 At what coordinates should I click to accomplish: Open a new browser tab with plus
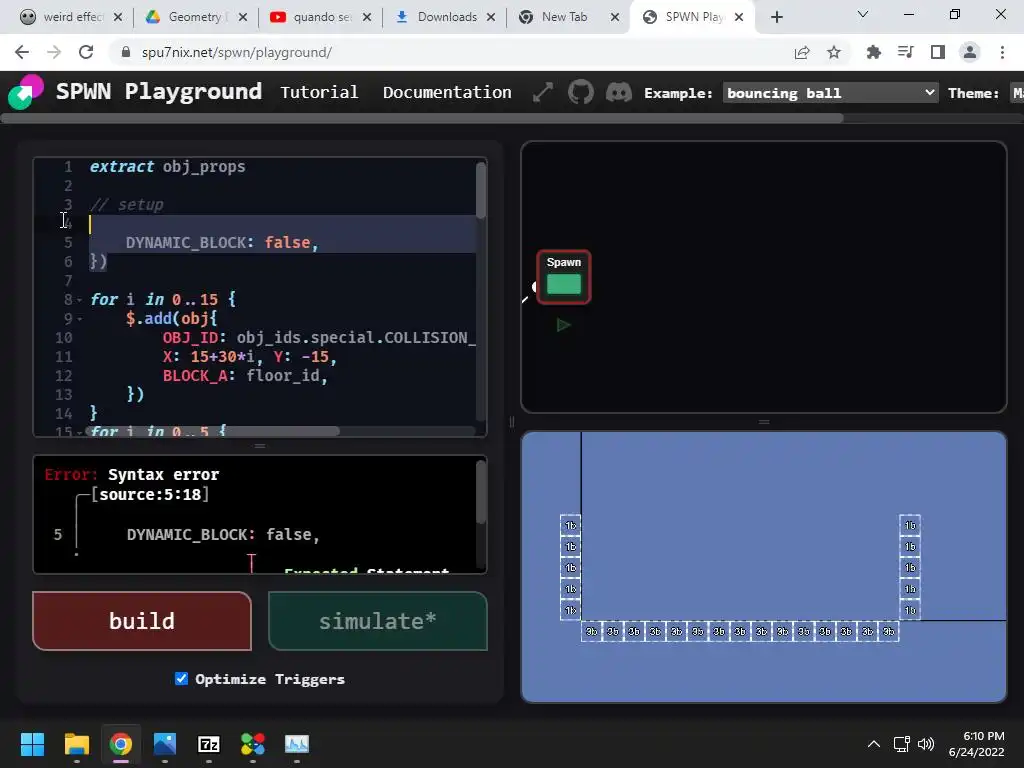[x=776, y=17]
